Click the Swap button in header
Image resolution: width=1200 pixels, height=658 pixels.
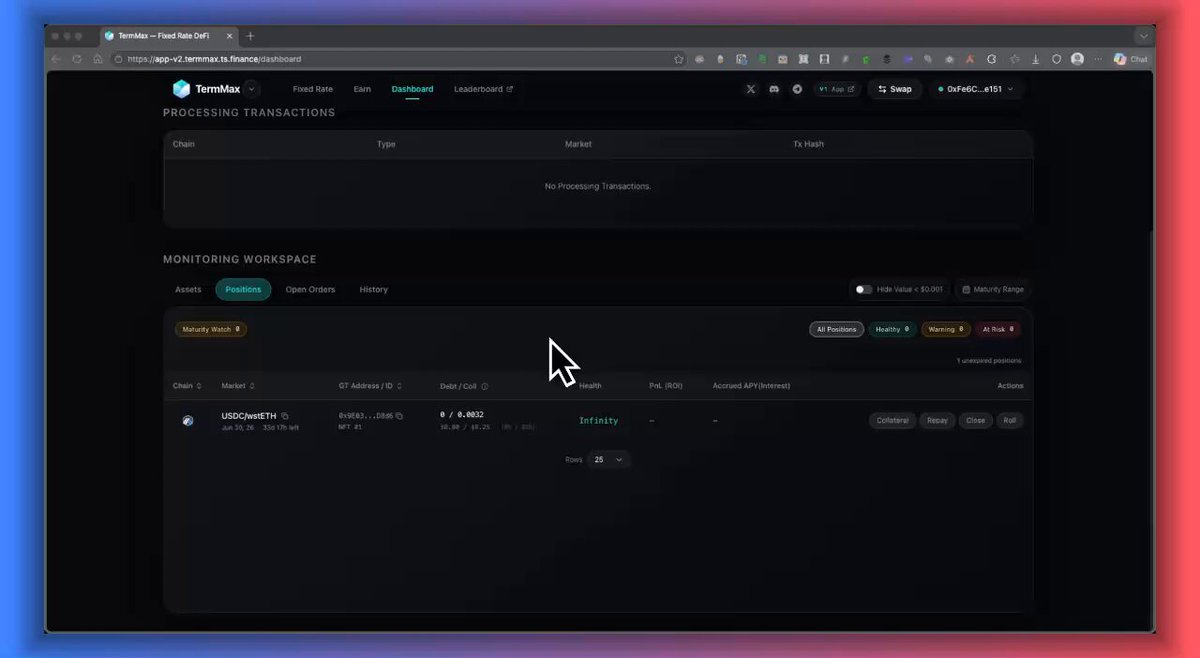[x=894, y=89]
